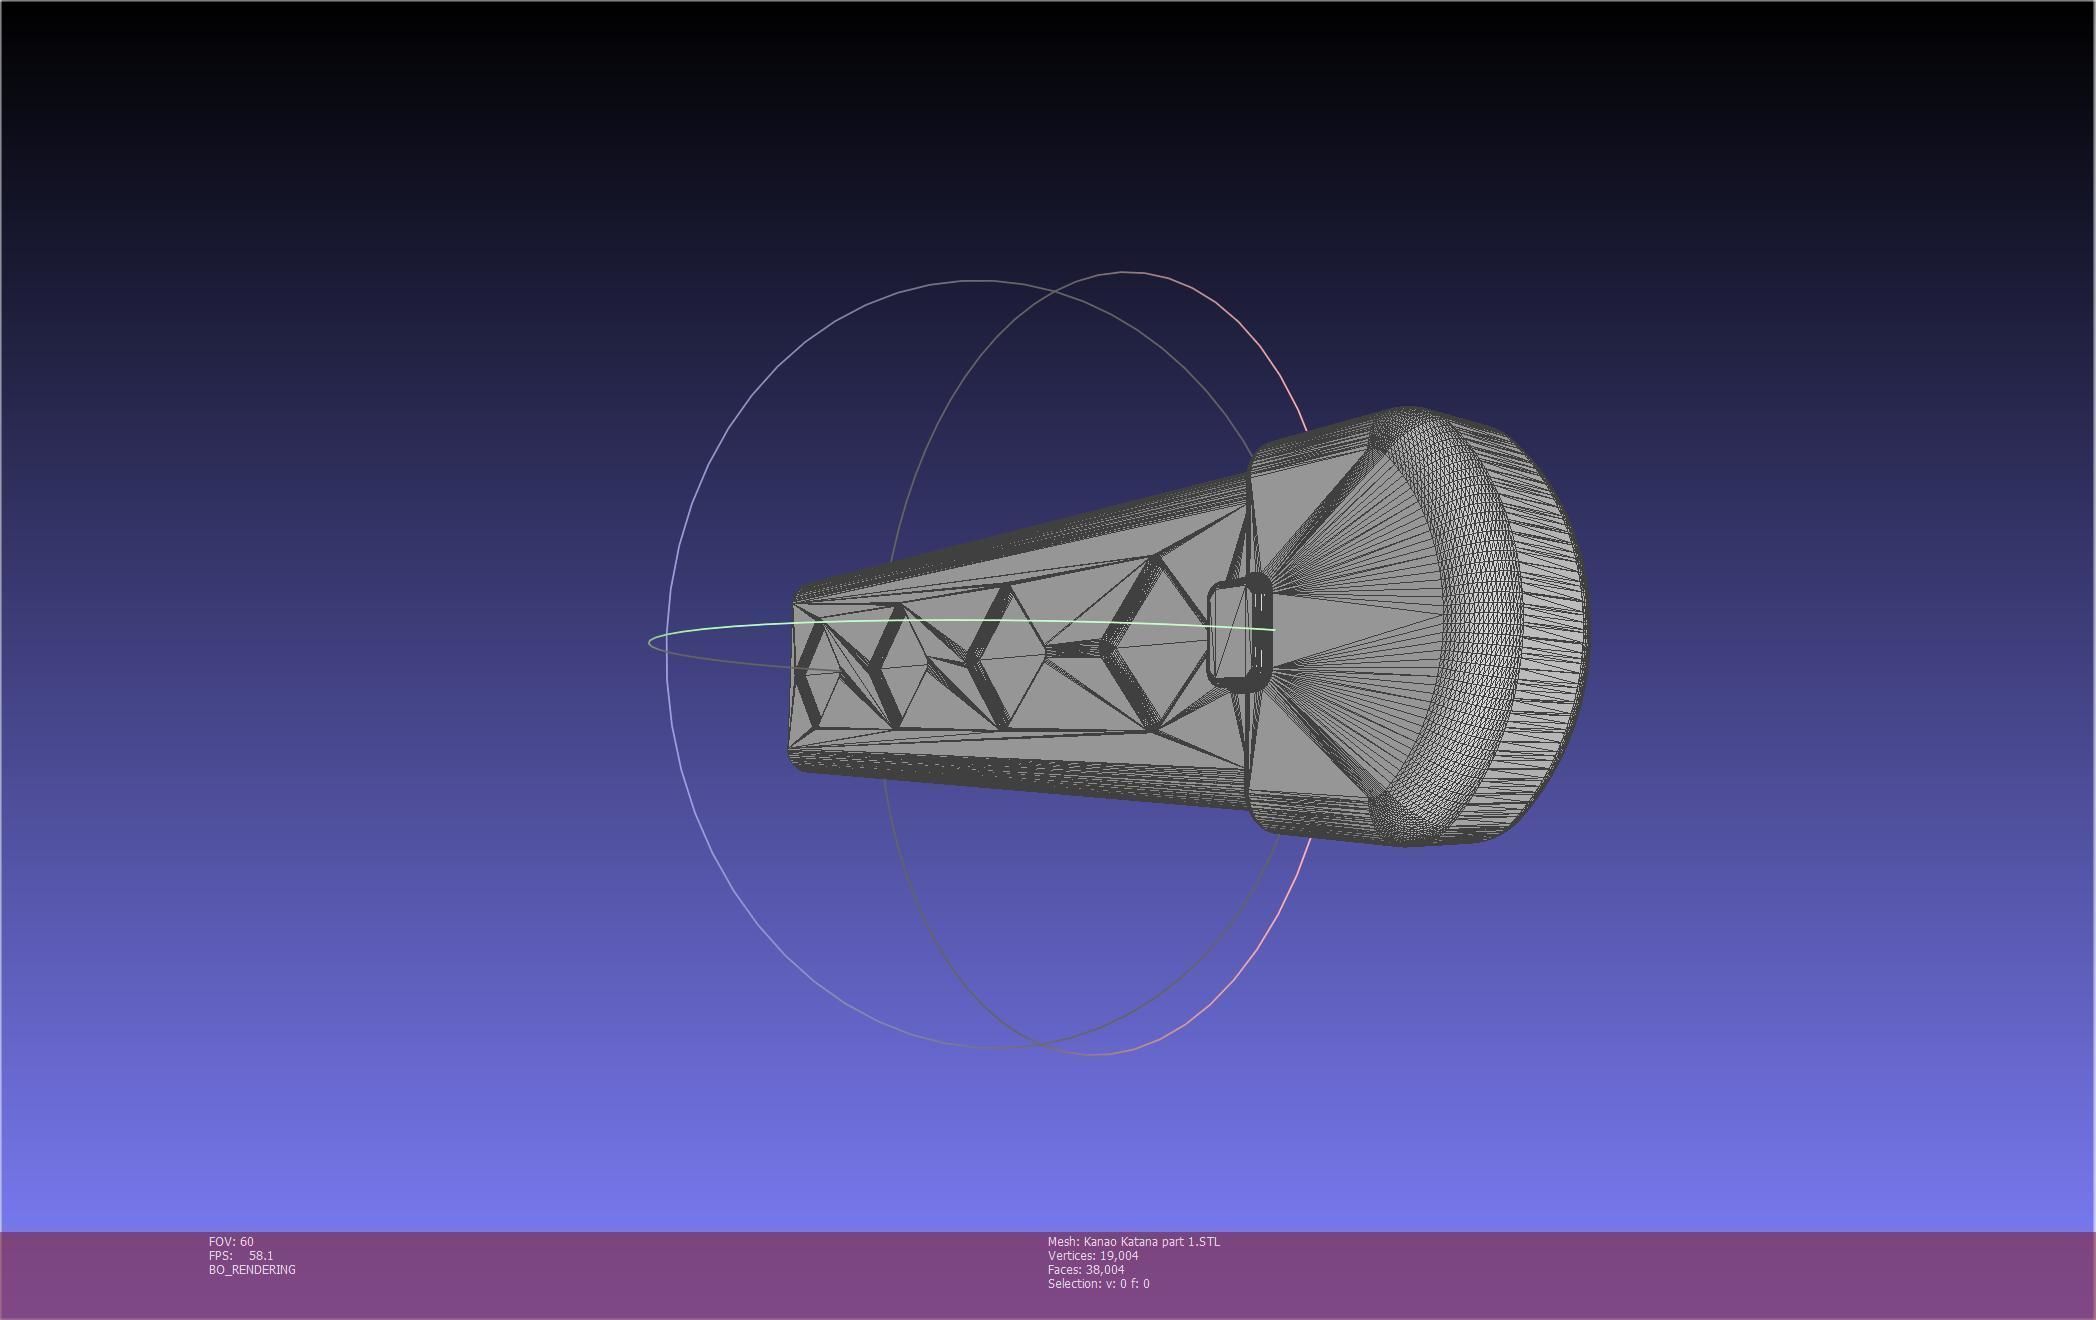
Task: Click the Mesh: Kanao Katana part 1.STL label
Action: (1134, 1241)
